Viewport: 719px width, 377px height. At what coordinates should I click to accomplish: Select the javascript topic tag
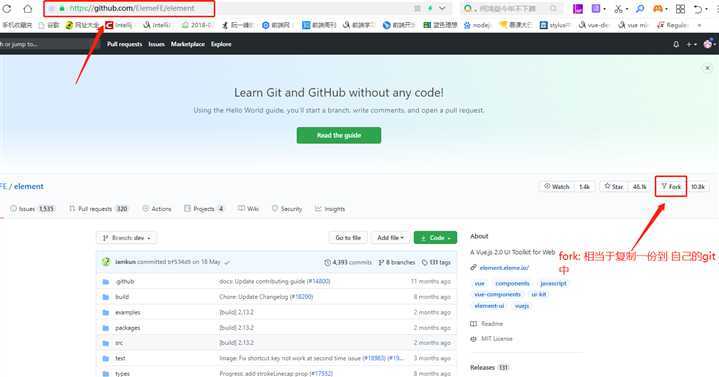pyautogui.click(x=553, y=283)
